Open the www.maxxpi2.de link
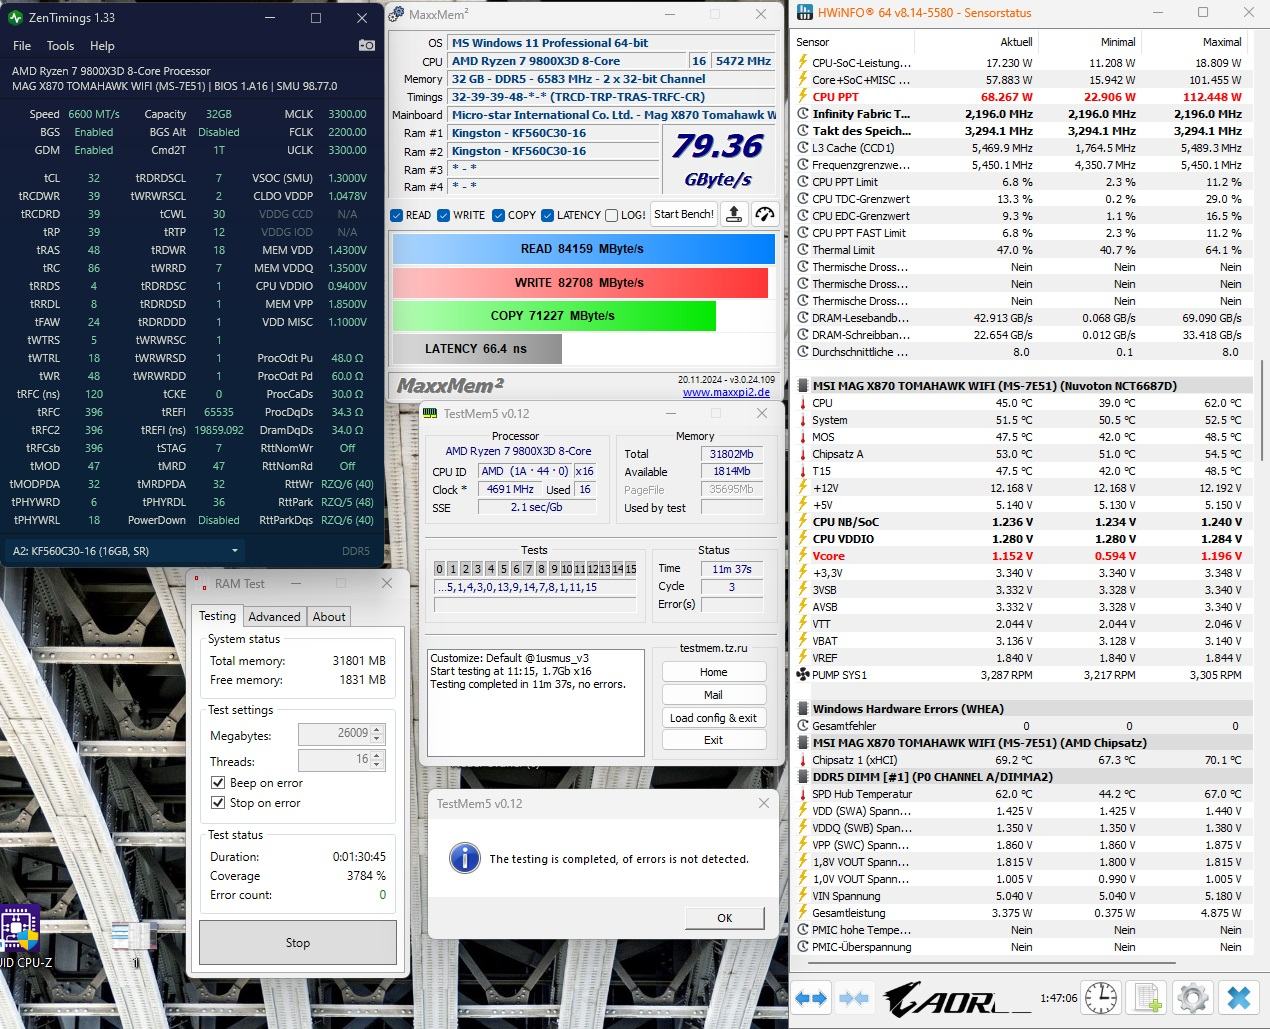The image size is (1270, 1029). (x=727, y=392)
